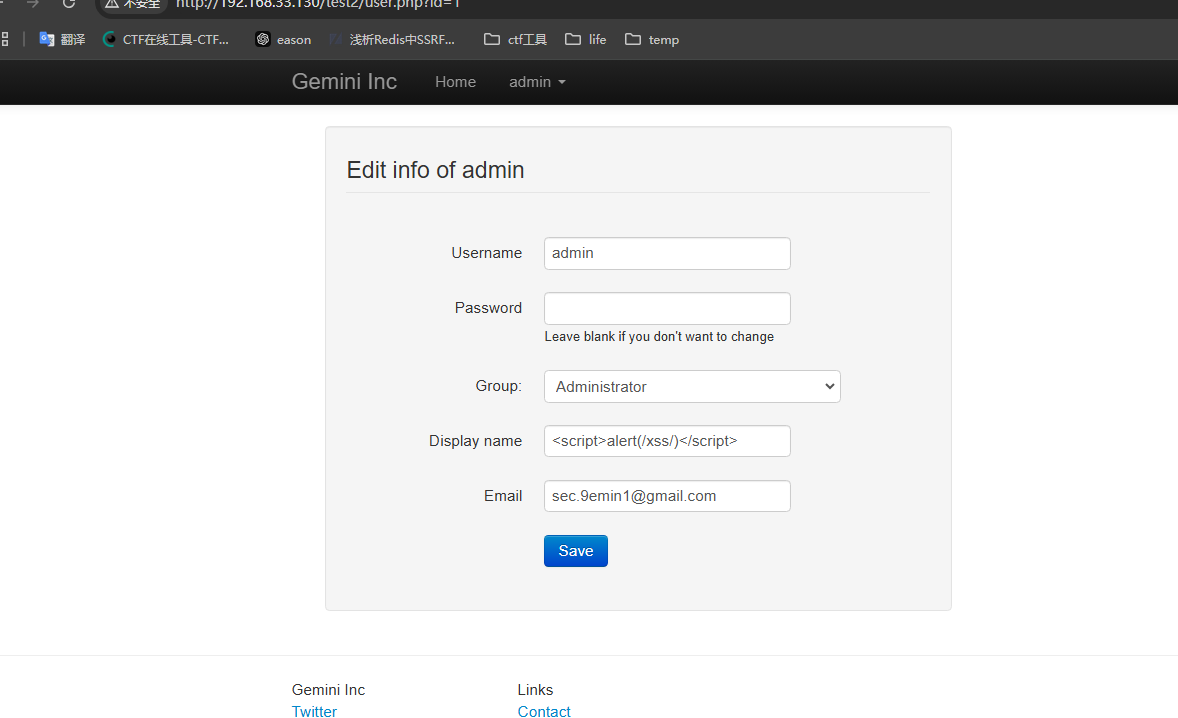
Task: Go to Home in the navbar
Action: [x=455, y=82]
